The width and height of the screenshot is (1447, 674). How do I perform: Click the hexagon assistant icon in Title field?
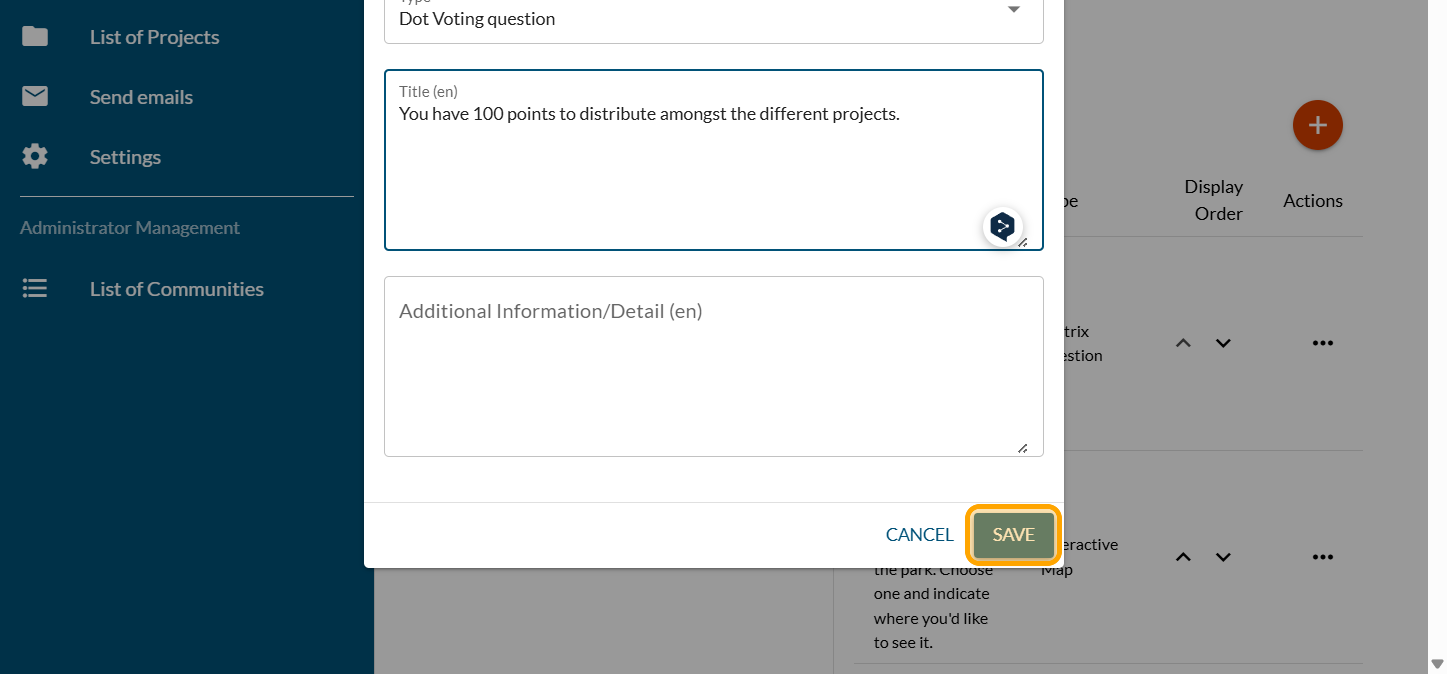(1002, 227)
